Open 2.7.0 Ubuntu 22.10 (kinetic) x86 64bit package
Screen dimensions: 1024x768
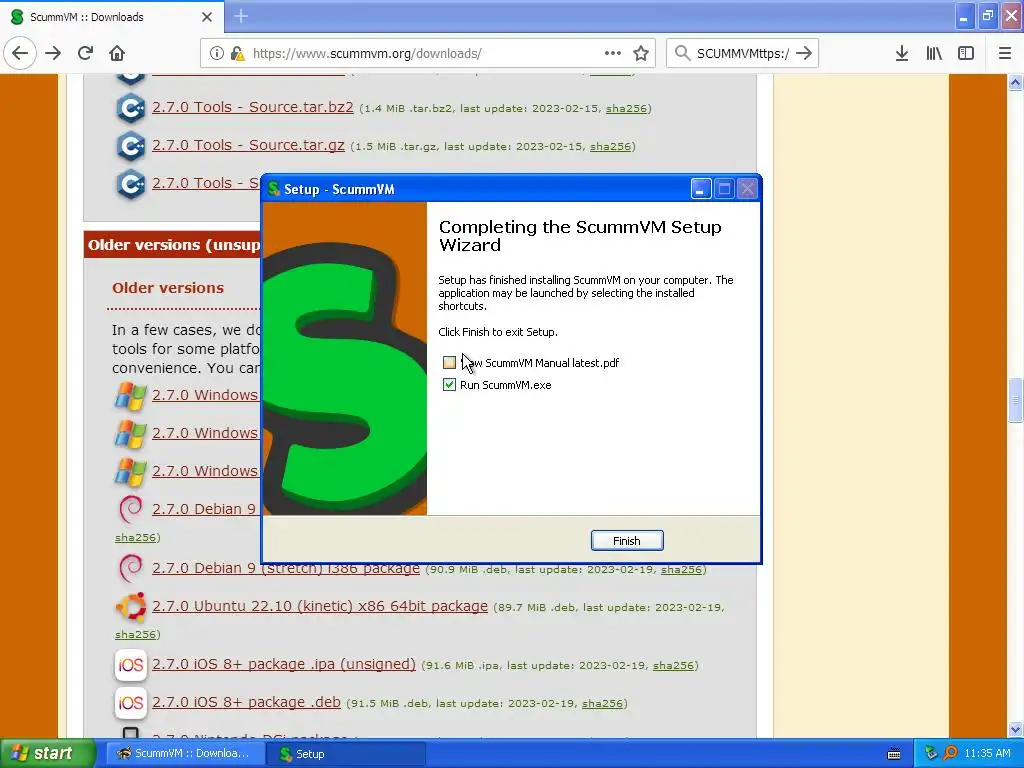pyautogui.click(x=320, y=606)
